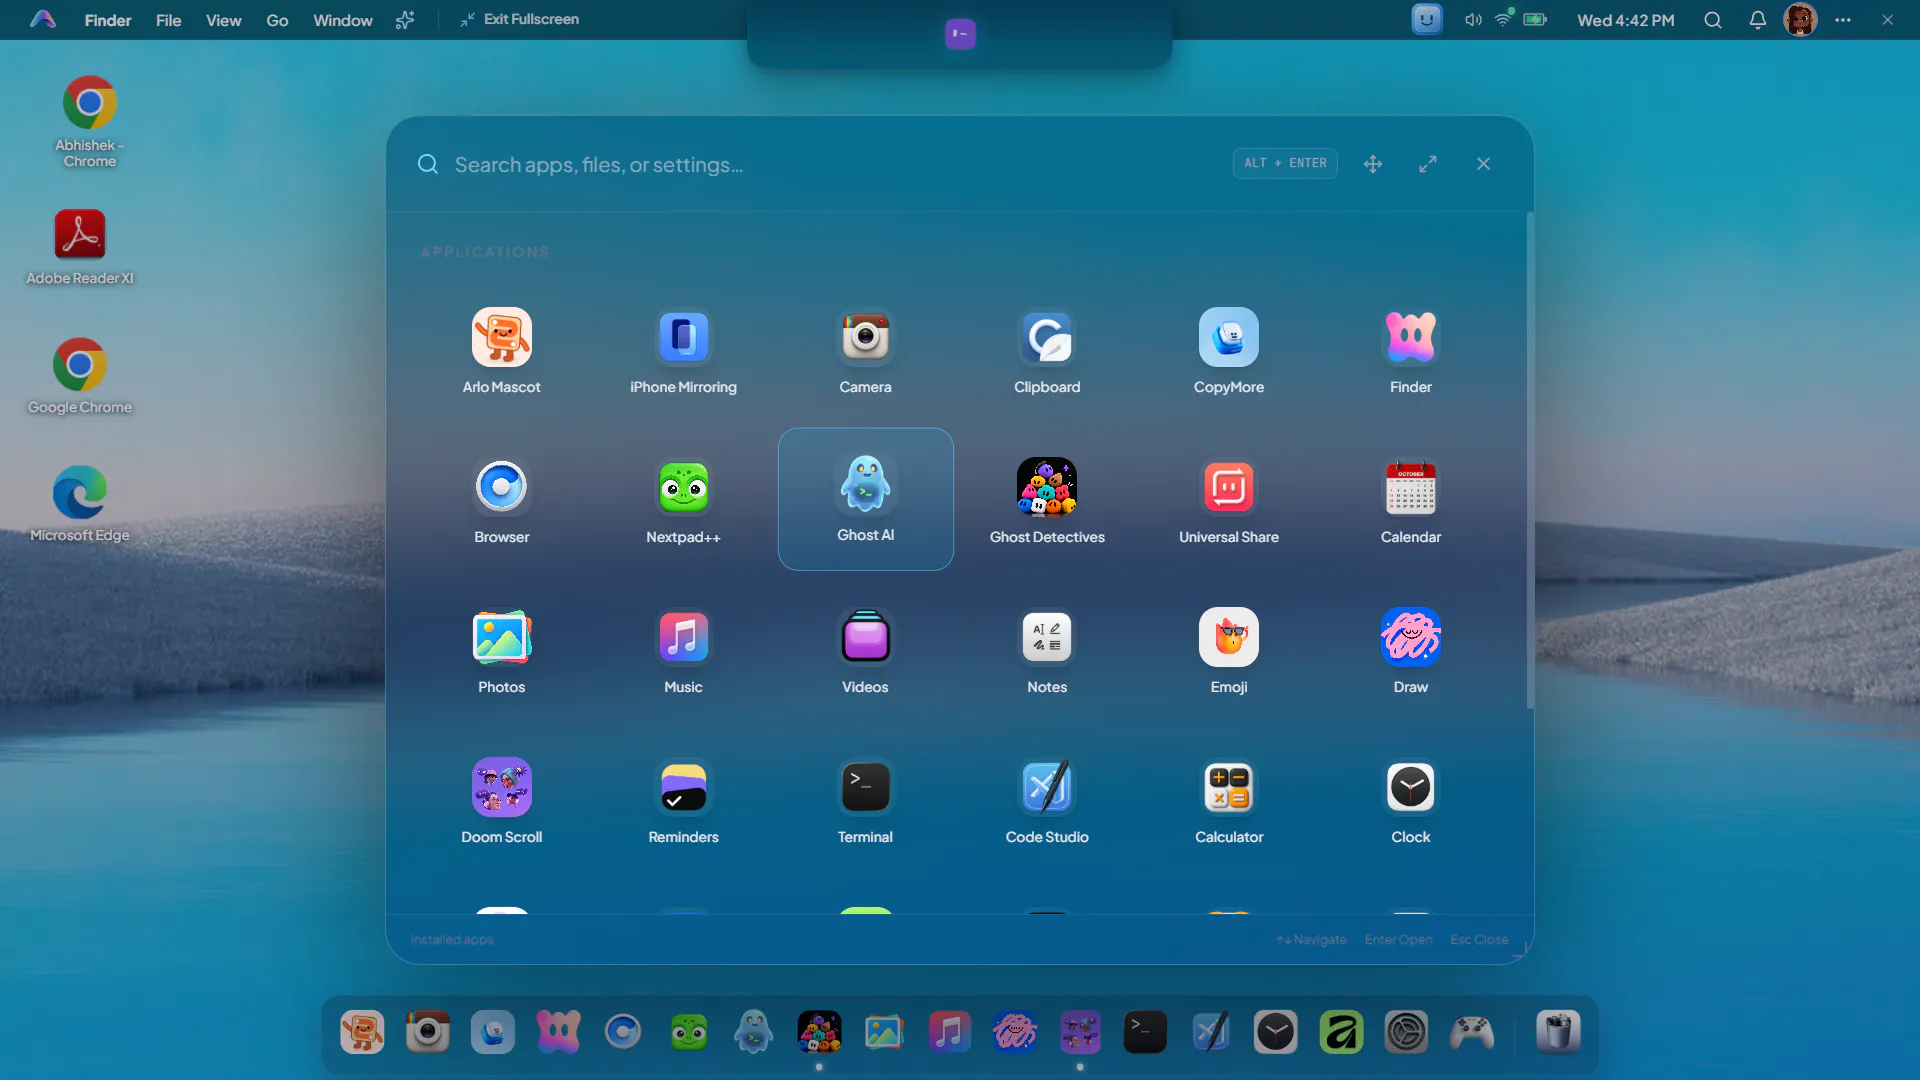
Task: Close the app launcher panel
Action: [x=1484, y=164]
